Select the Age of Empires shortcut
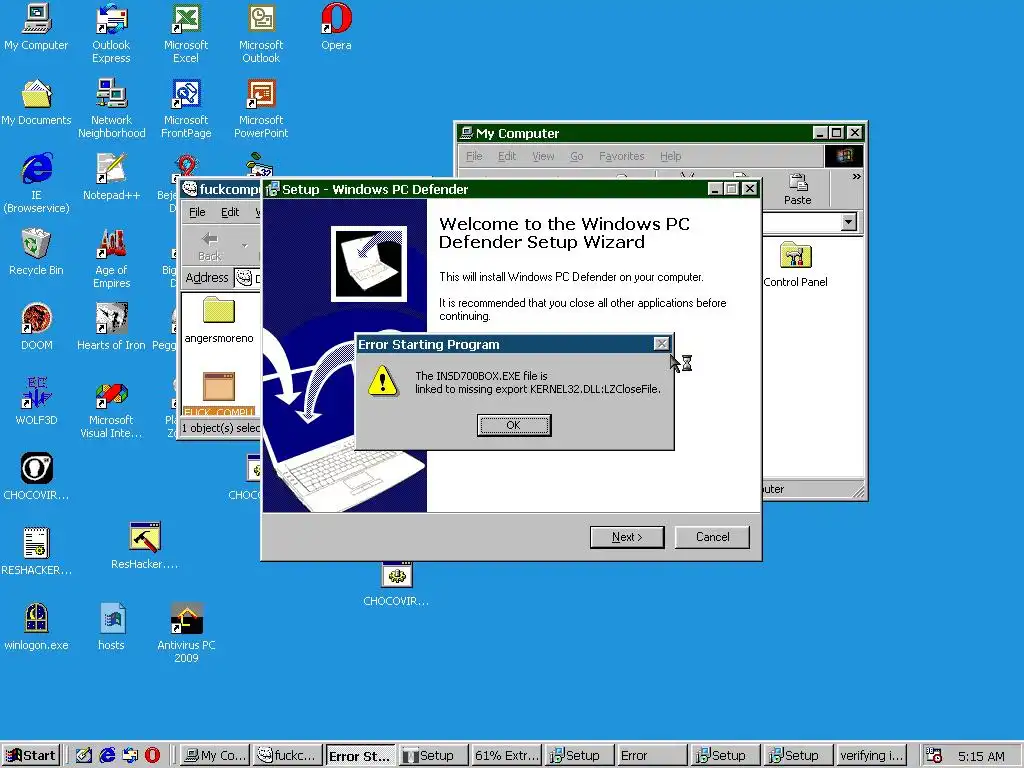 coord(112,258)
